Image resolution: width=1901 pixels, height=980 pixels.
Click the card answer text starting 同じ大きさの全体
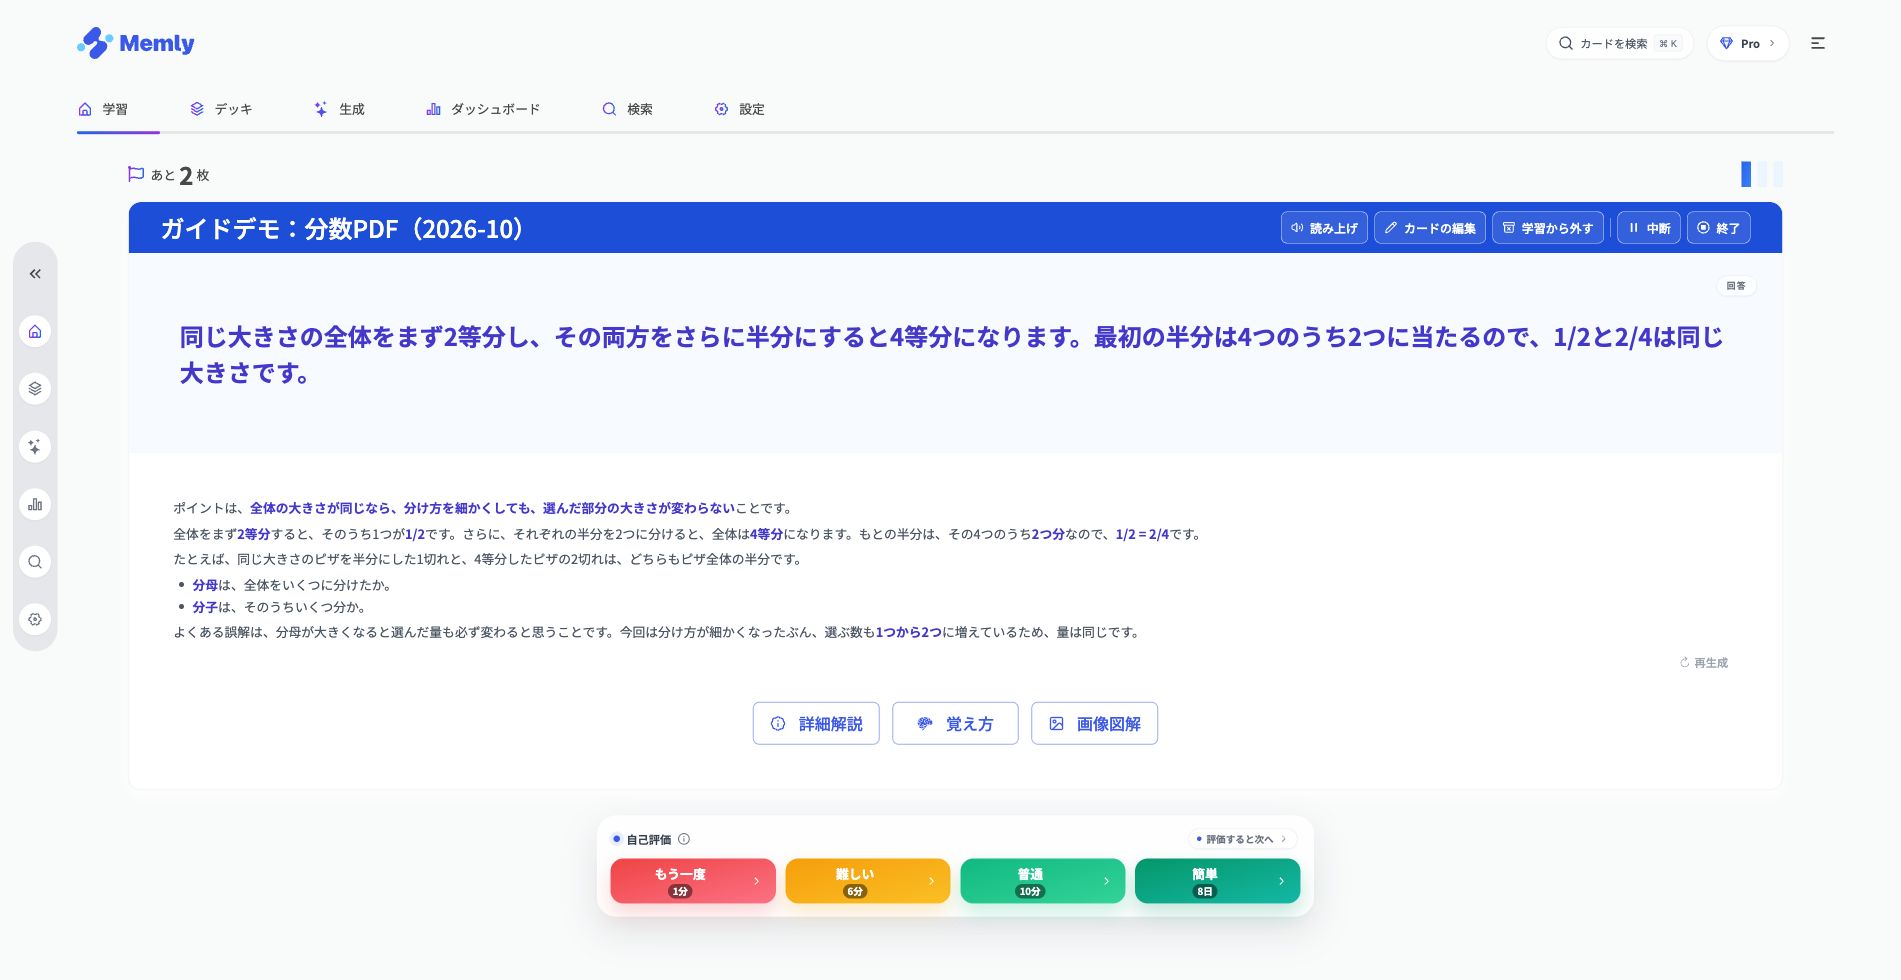pos(951,355)
